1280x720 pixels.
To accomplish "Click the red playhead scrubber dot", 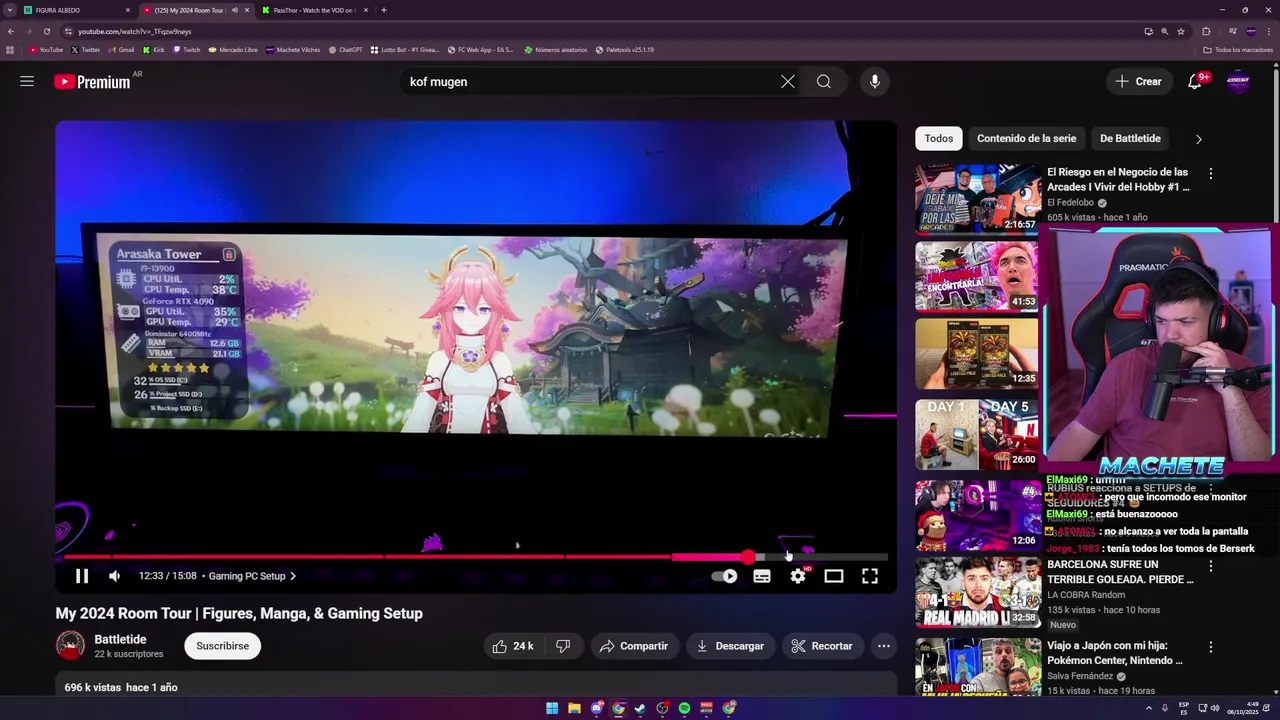I will pyautogui.click(x=748, y=557).
